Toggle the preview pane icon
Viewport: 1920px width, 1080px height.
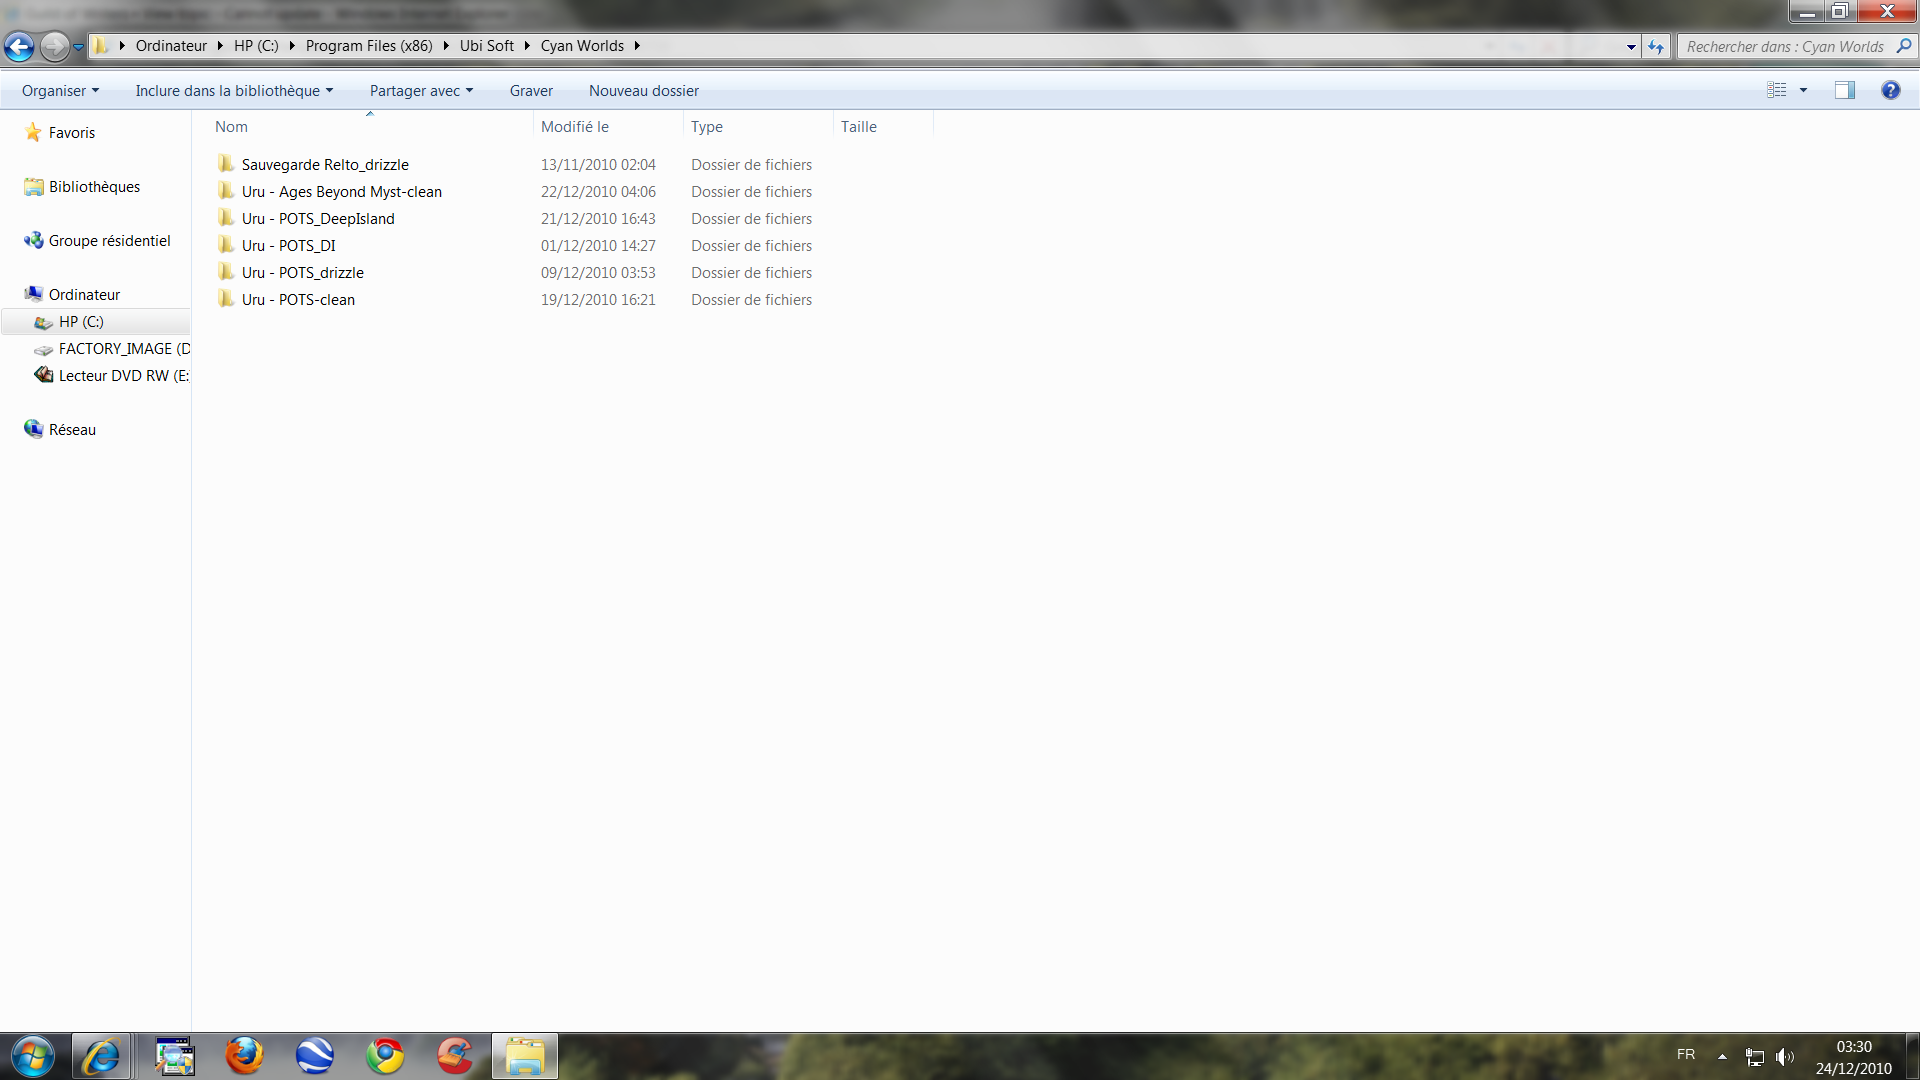(x=1844, y=90)
